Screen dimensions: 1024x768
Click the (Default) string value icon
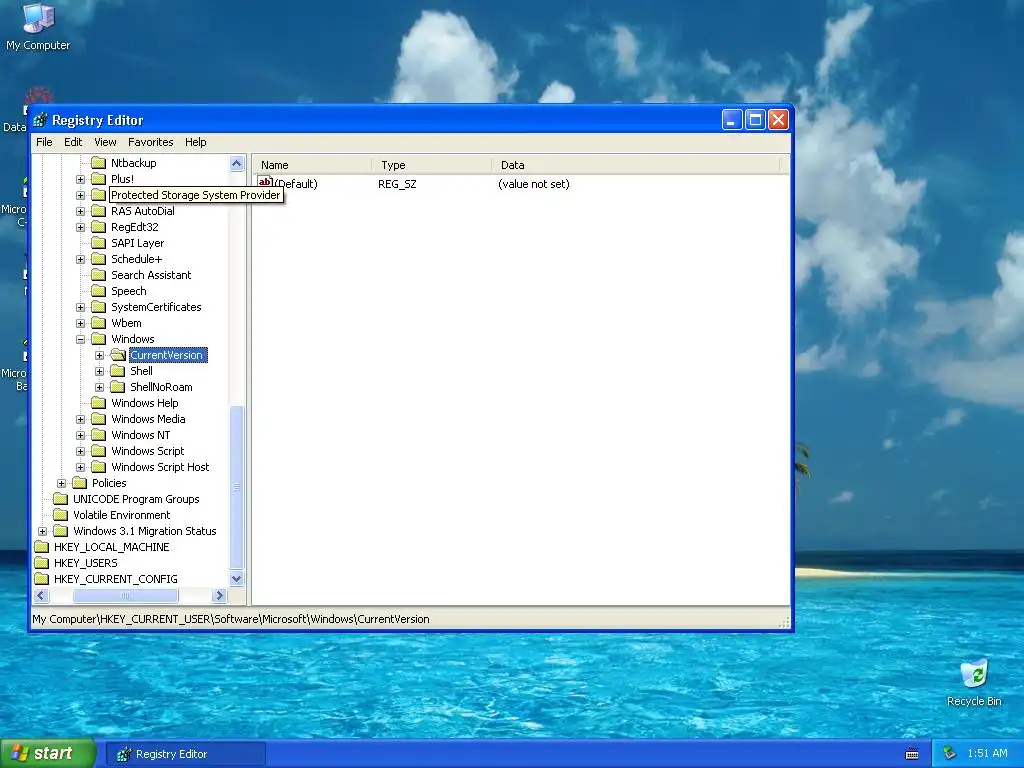click(265, 183)
